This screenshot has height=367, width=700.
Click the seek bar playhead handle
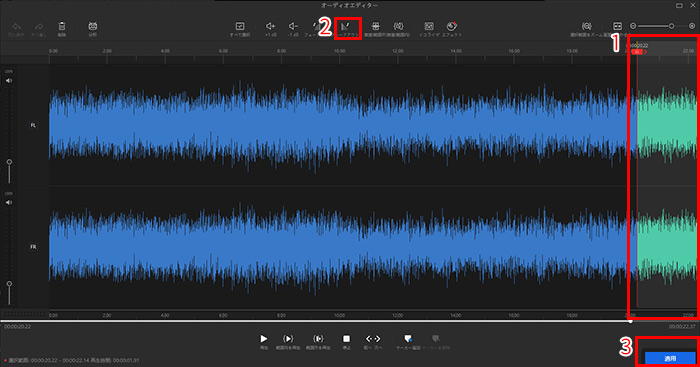point(630,321)
